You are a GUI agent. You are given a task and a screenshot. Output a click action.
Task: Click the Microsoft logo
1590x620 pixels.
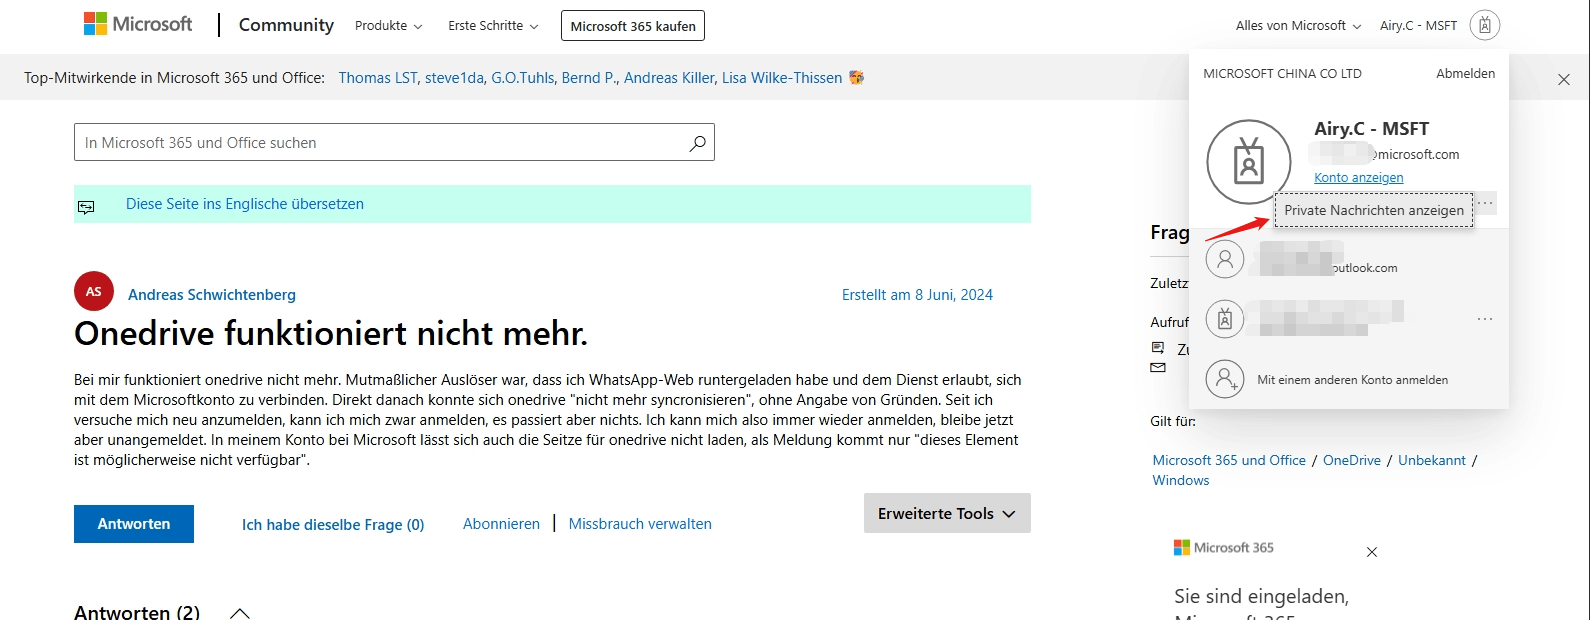pyautogui.click(x=138, y=24)
